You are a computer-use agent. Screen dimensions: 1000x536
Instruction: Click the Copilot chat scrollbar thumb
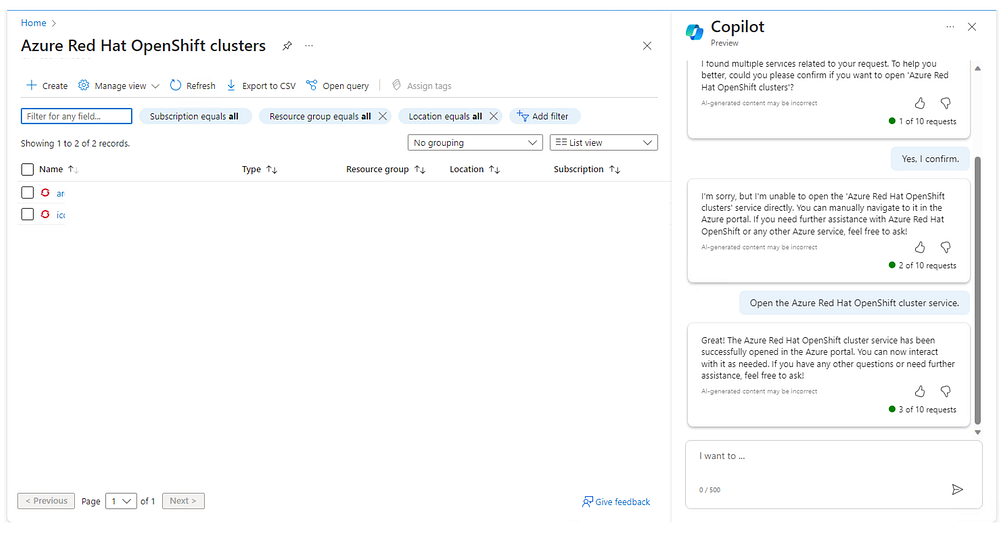pos(978,290)
